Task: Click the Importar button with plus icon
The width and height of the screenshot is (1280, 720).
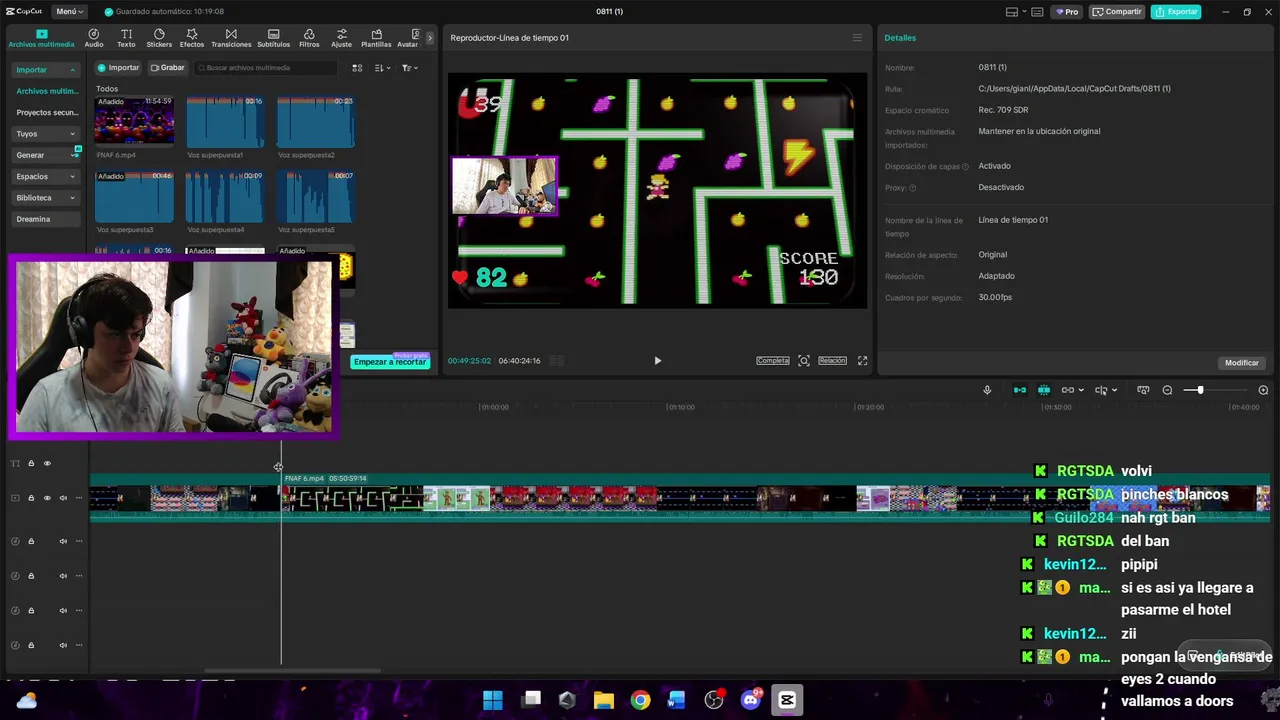Action: [118, 68]
